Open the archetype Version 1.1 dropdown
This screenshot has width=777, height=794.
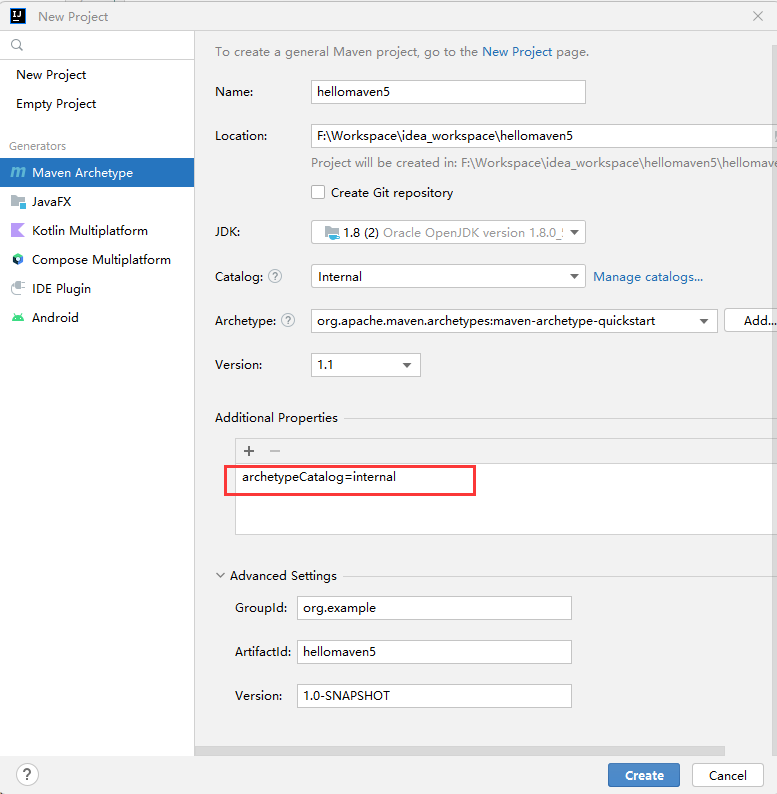pyautogui.click(x=366, y=365)
